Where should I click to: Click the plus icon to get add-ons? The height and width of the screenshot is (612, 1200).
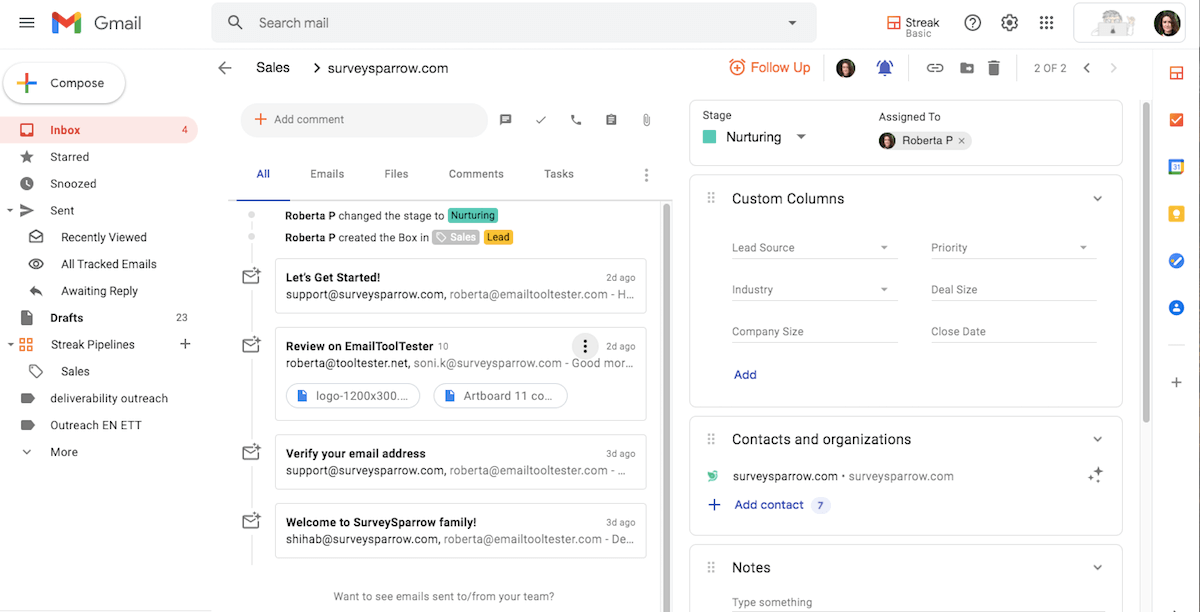coord(1176,383)
